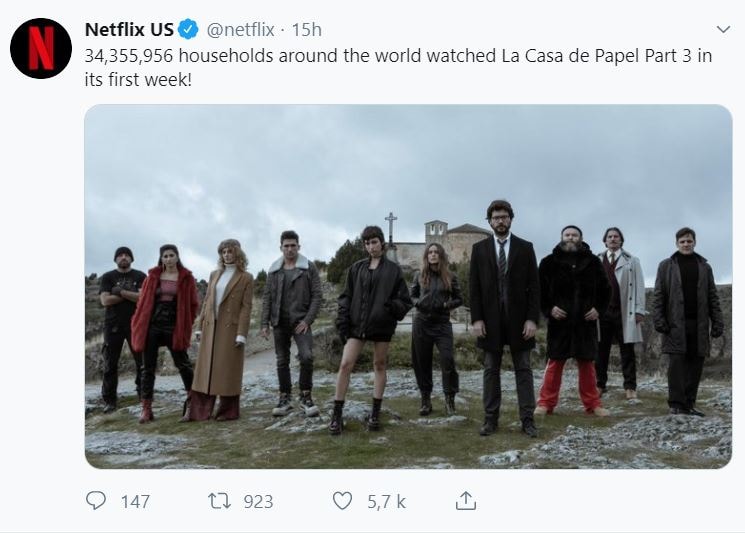Image resolution: width=745 pixels, height=533 pixels.
Task: View the 923 retweets count
Action: (x=258, y=502)
